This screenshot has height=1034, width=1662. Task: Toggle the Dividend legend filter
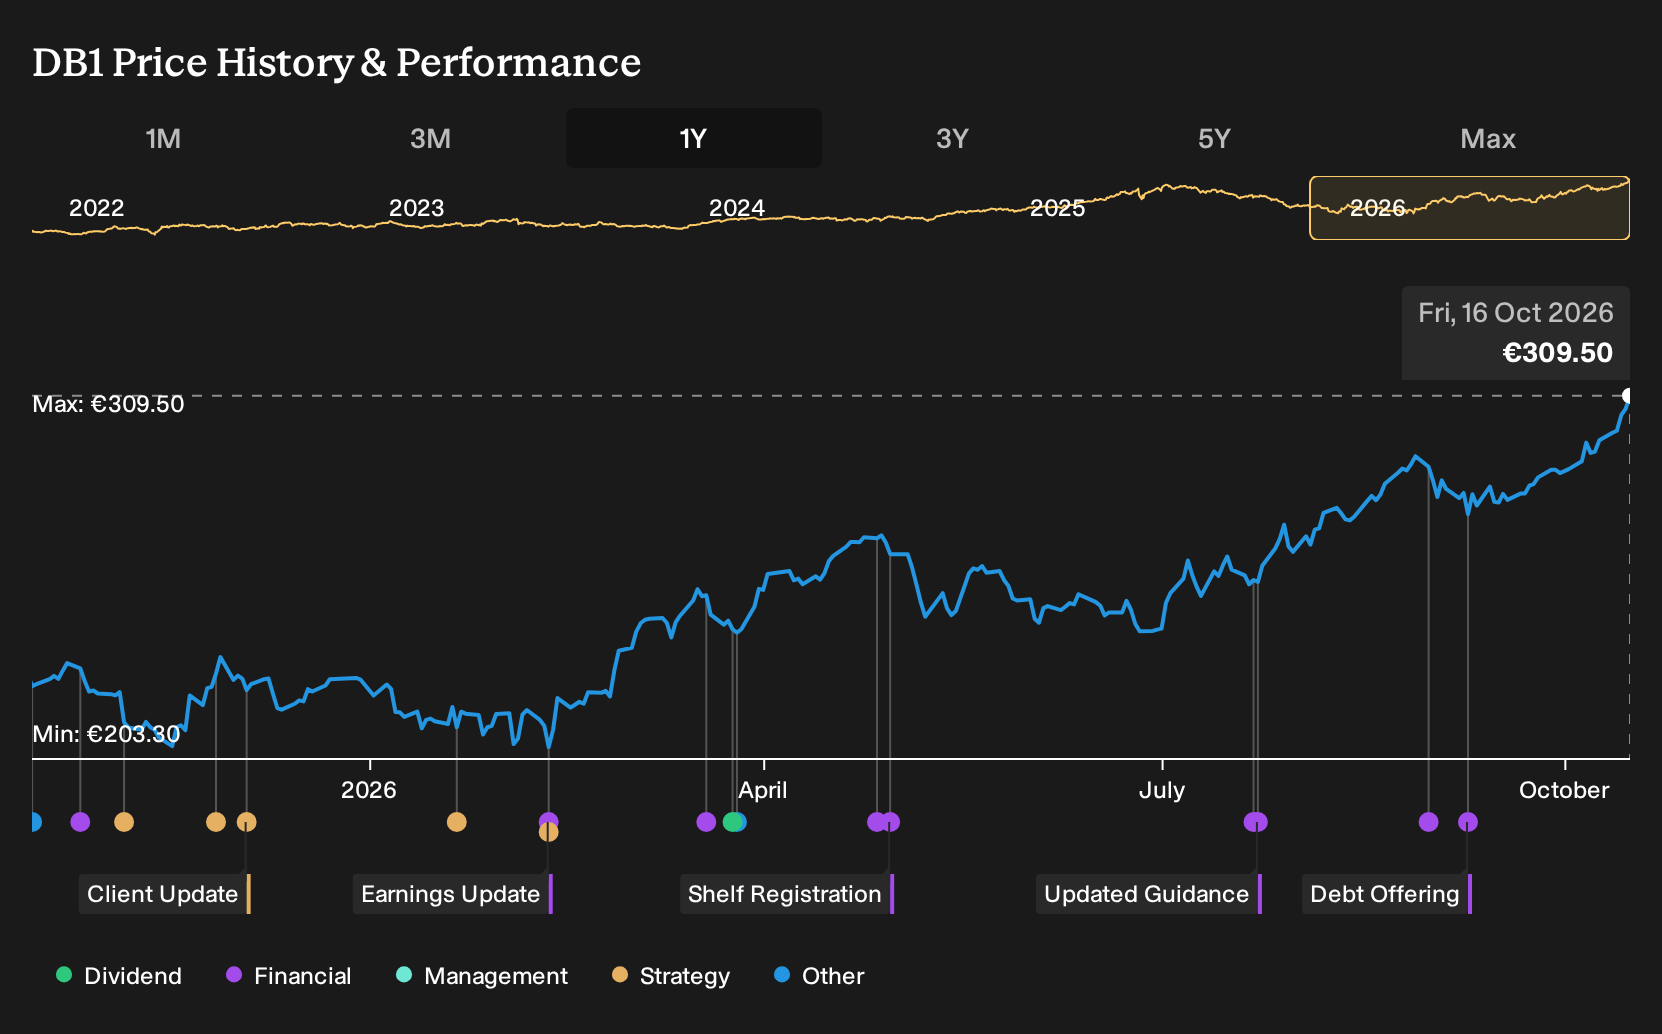pos(119,976)
